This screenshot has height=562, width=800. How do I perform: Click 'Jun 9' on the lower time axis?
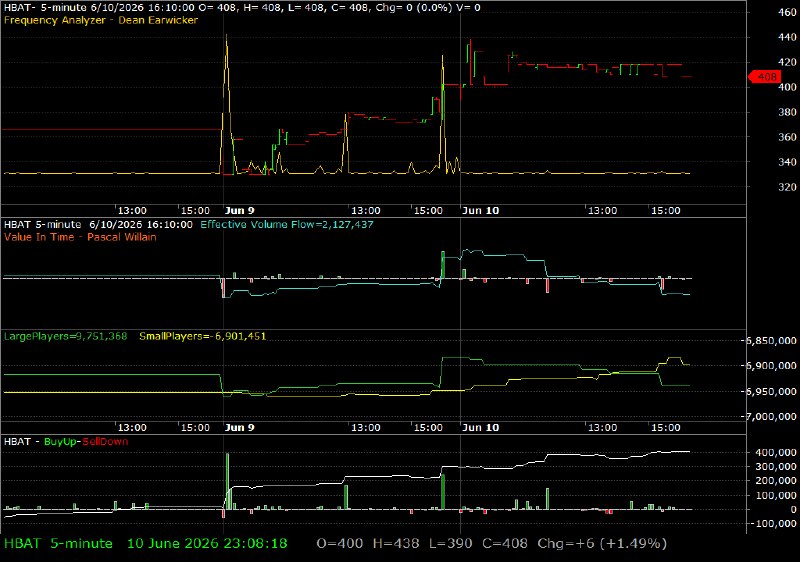tap(239, 427)
